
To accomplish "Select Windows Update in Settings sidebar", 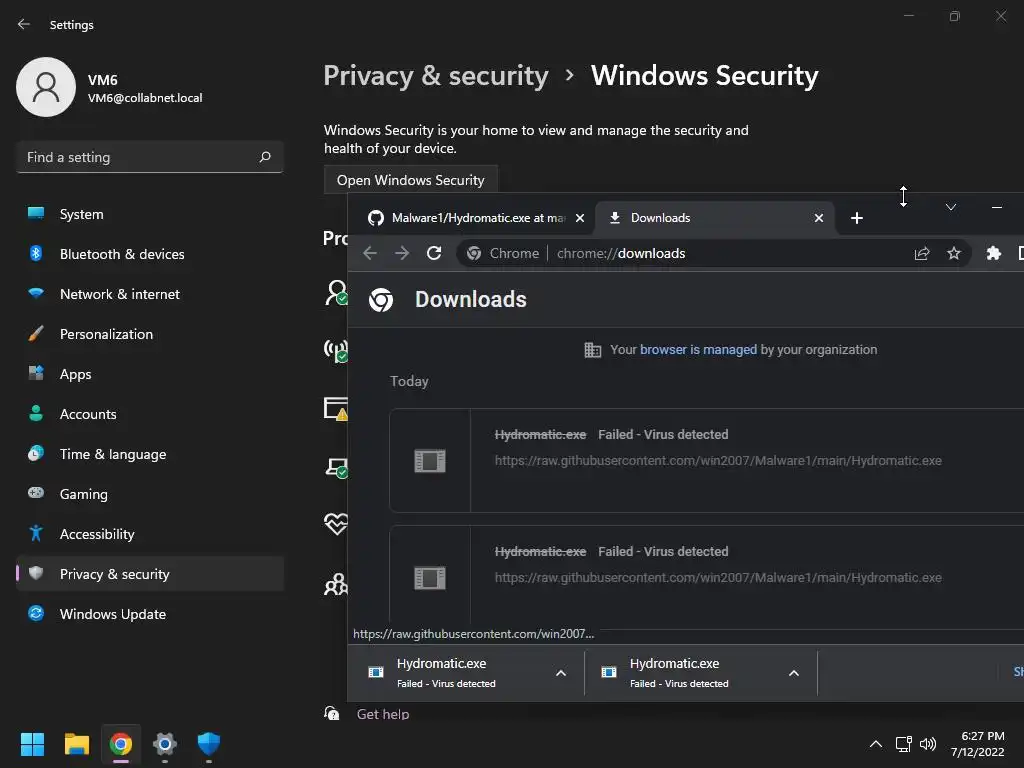I will pos(113,614).
